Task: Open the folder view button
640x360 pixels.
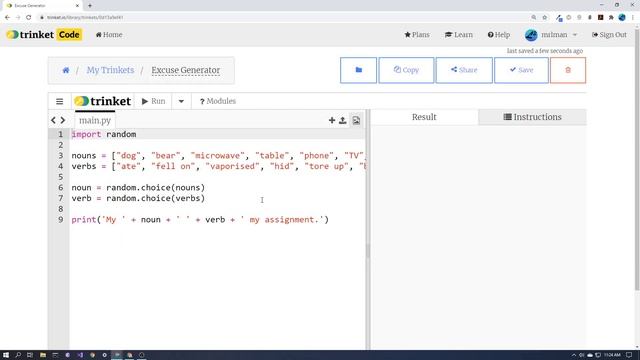Action: (358, 70)
